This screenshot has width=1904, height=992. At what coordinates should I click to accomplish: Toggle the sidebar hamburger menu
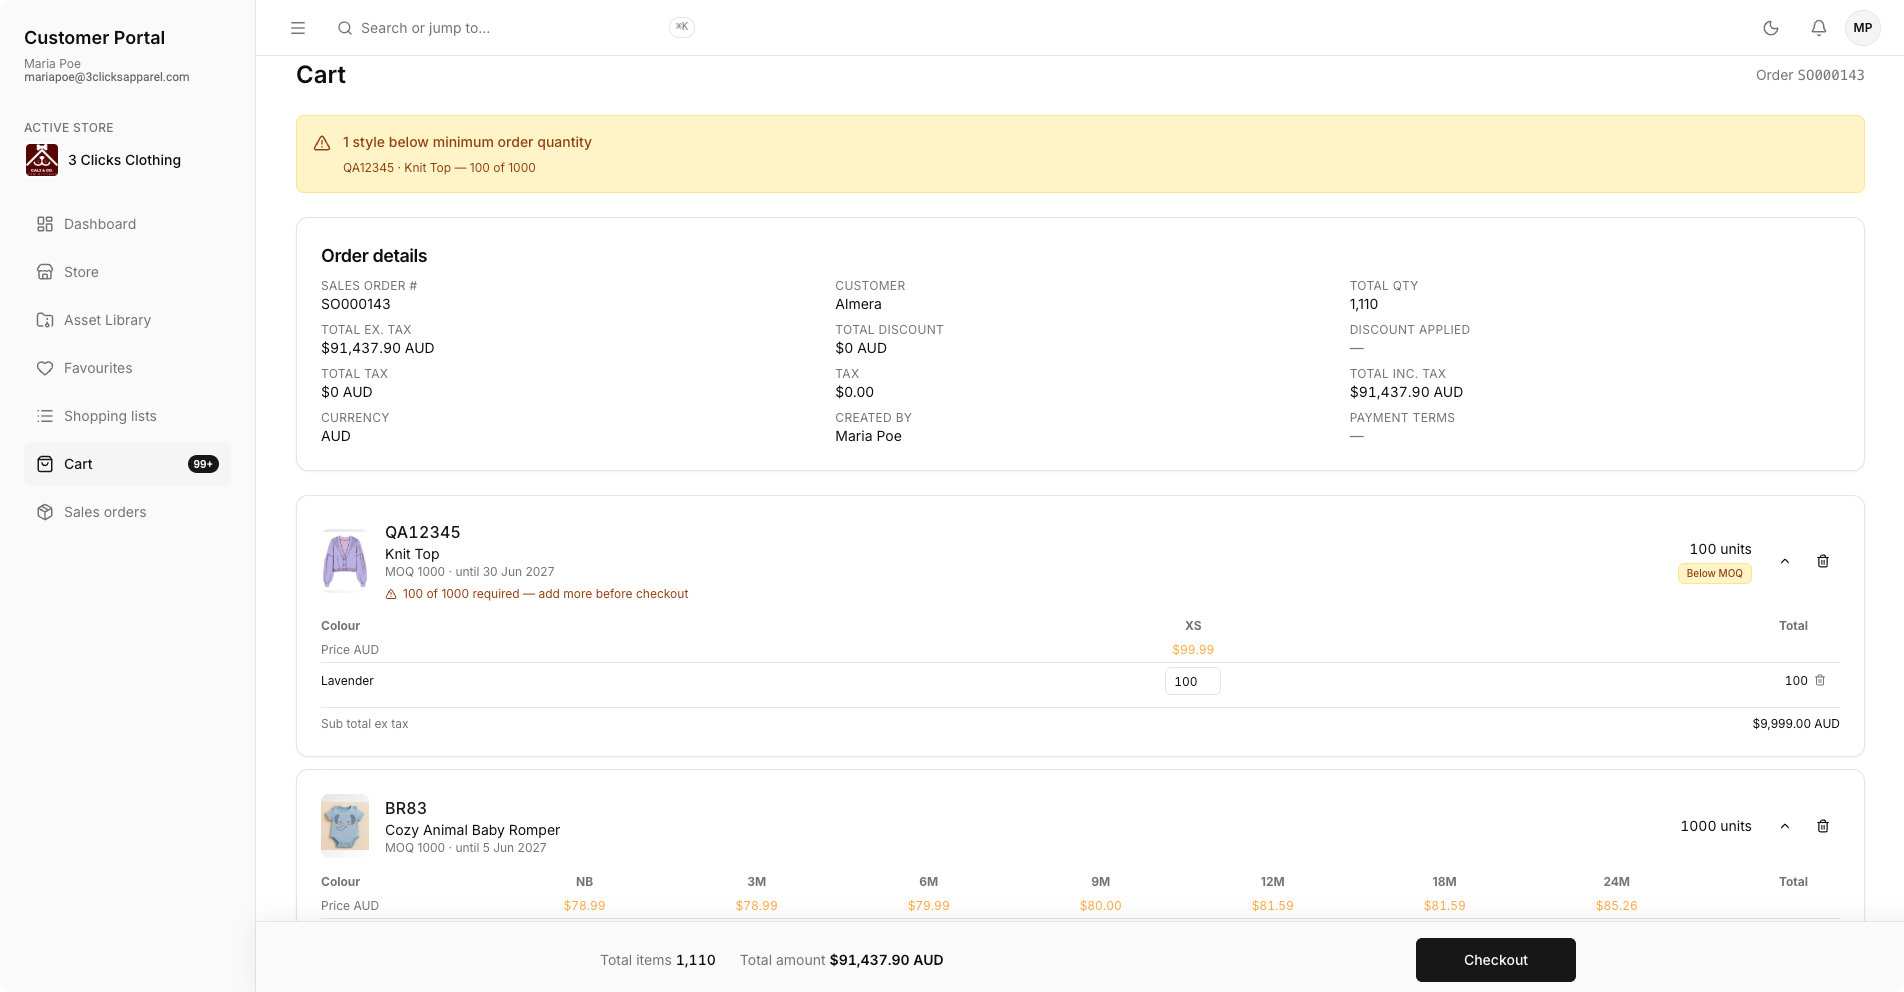point(298,28)
